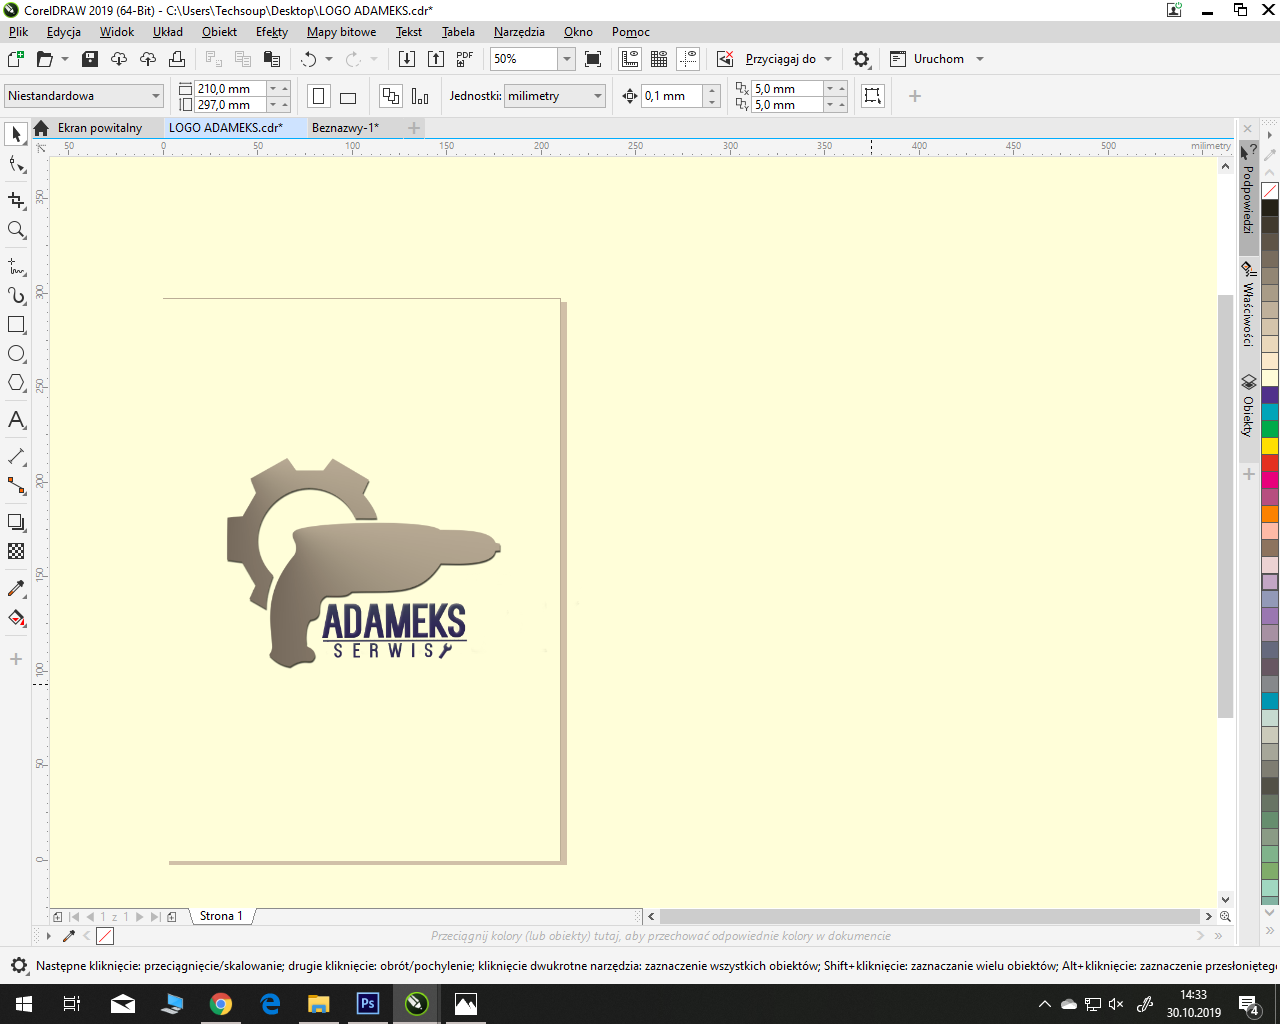The image size is (1280, 1024).
Task: Choose the Eyedropper tool
Action: tap(16, 588)
